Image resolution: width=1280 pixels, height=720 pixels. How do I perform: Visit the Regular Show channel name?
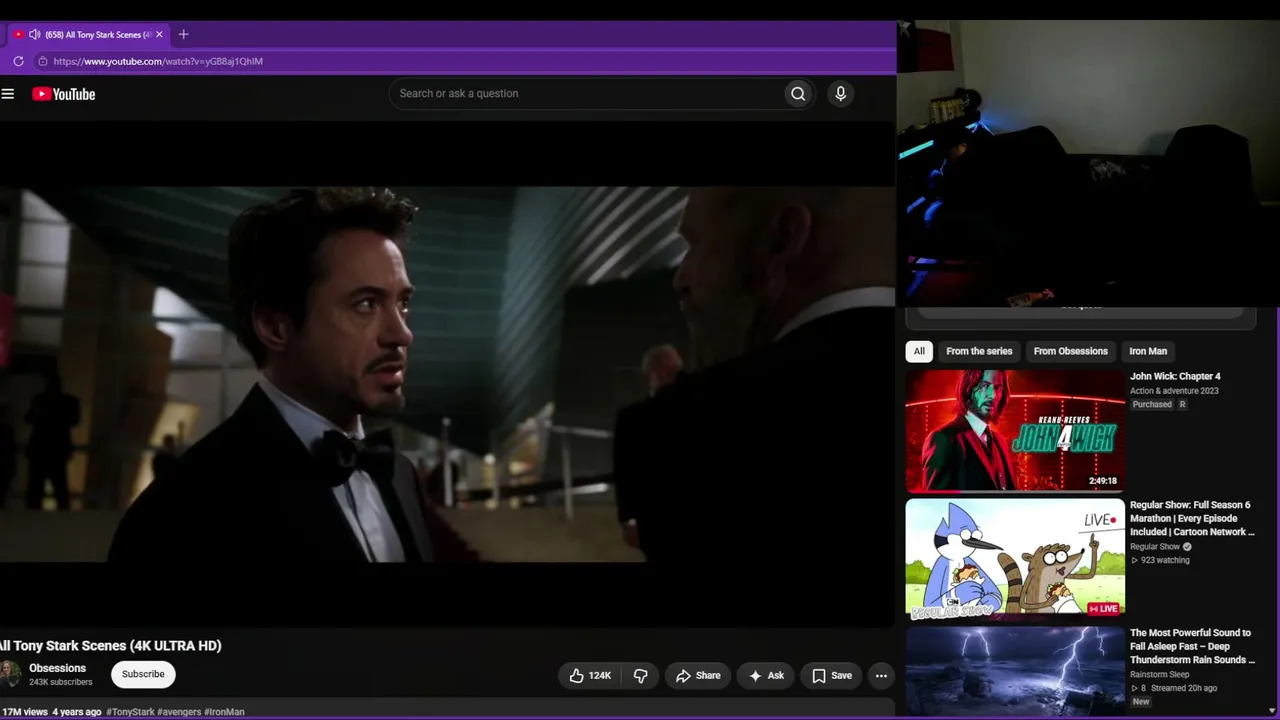click(1155, 547)
